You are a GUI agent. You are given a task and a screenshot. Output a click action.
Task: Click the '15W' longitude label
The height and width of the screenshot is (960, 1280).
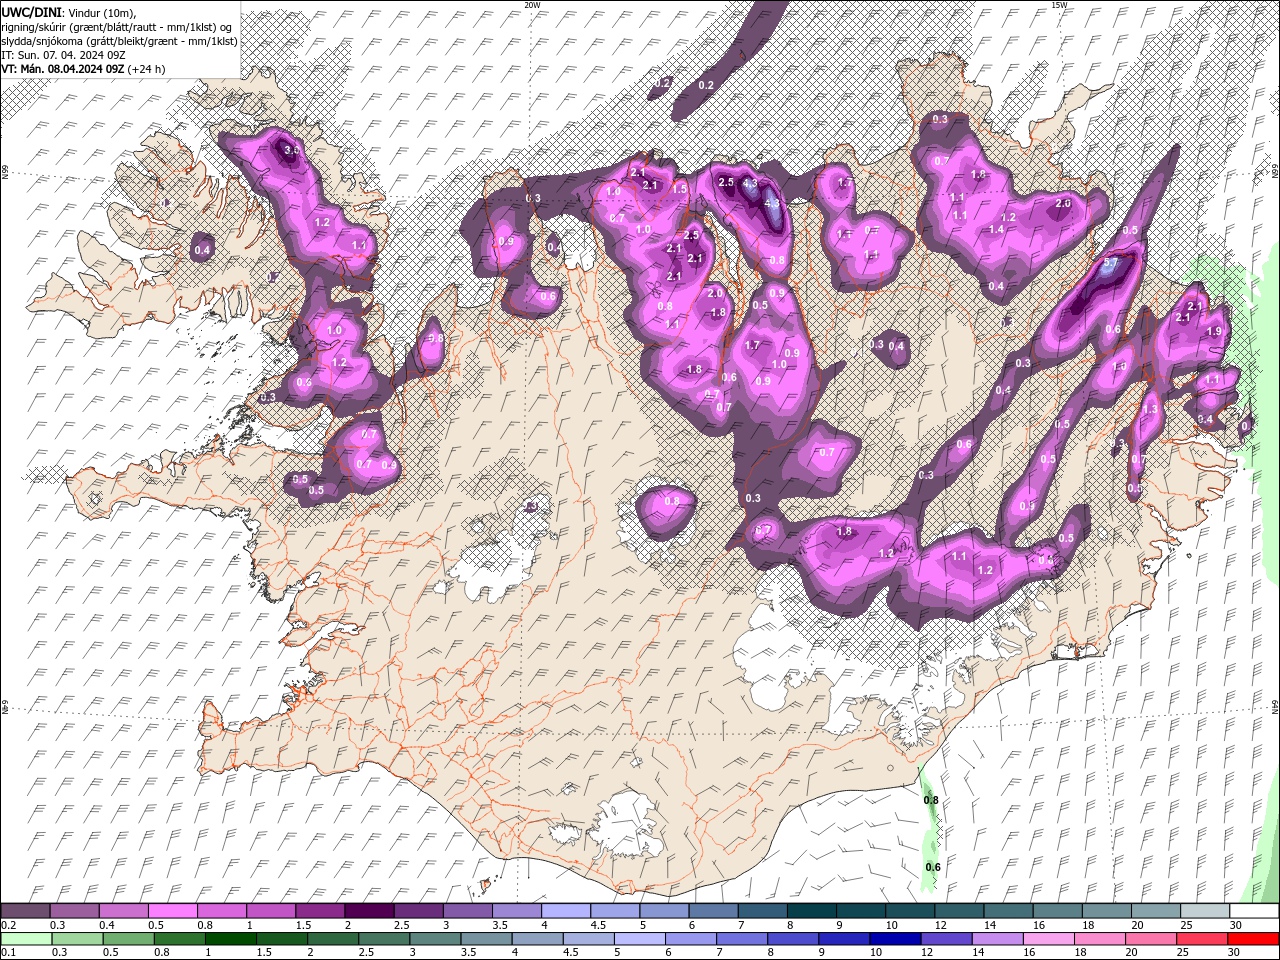click(x=1059, y=5)
